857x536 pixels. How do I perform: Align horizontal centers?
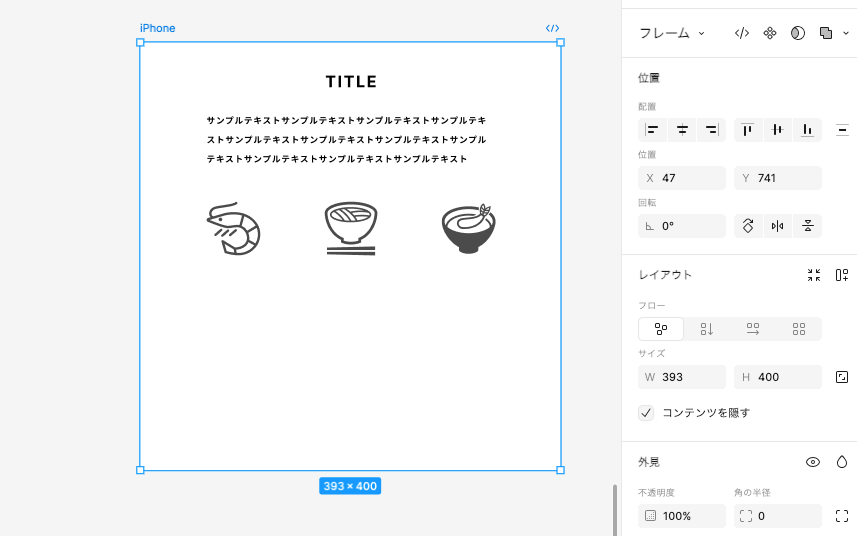tap(682, 130)
